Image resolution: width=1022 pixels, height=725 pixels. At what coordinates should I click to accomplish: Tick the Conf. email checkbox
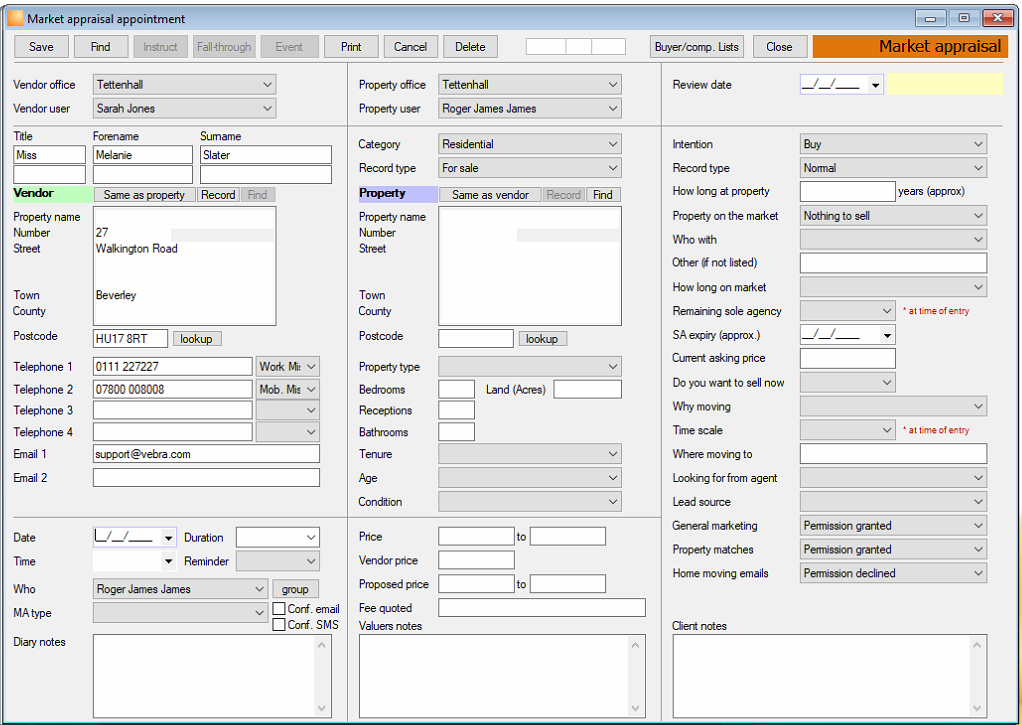pos(279,609)
